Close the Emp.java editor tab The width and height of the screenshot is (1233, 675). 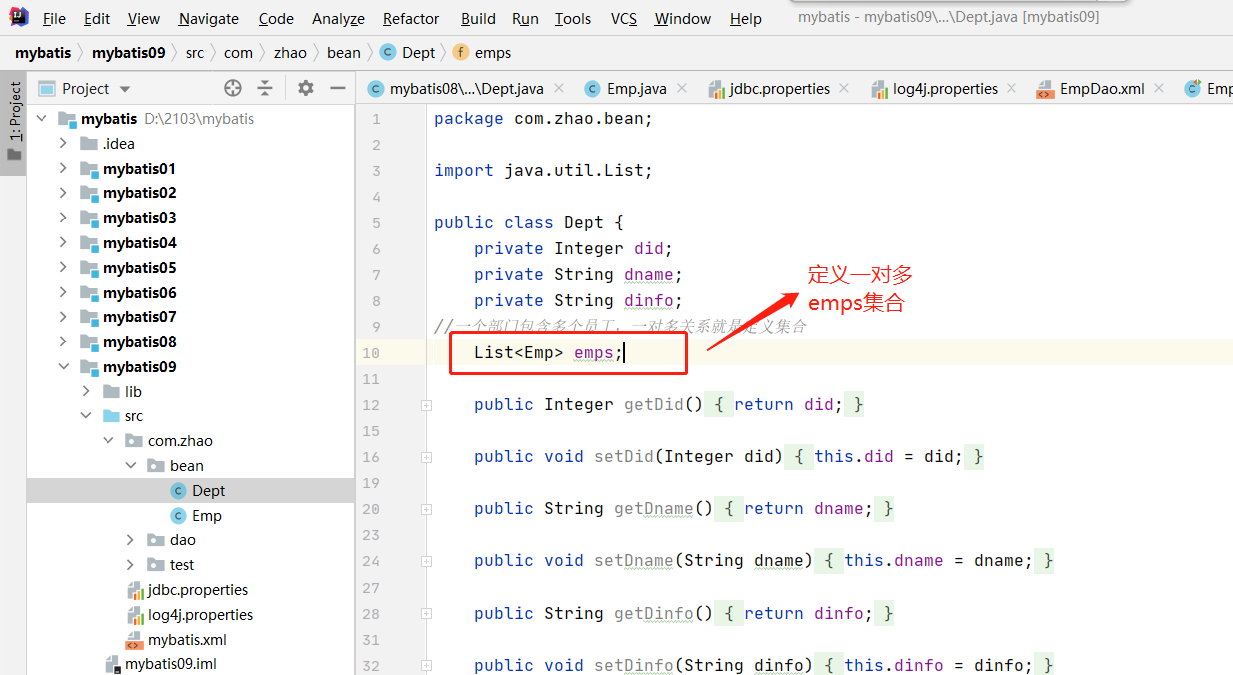(x=682, y=88)
